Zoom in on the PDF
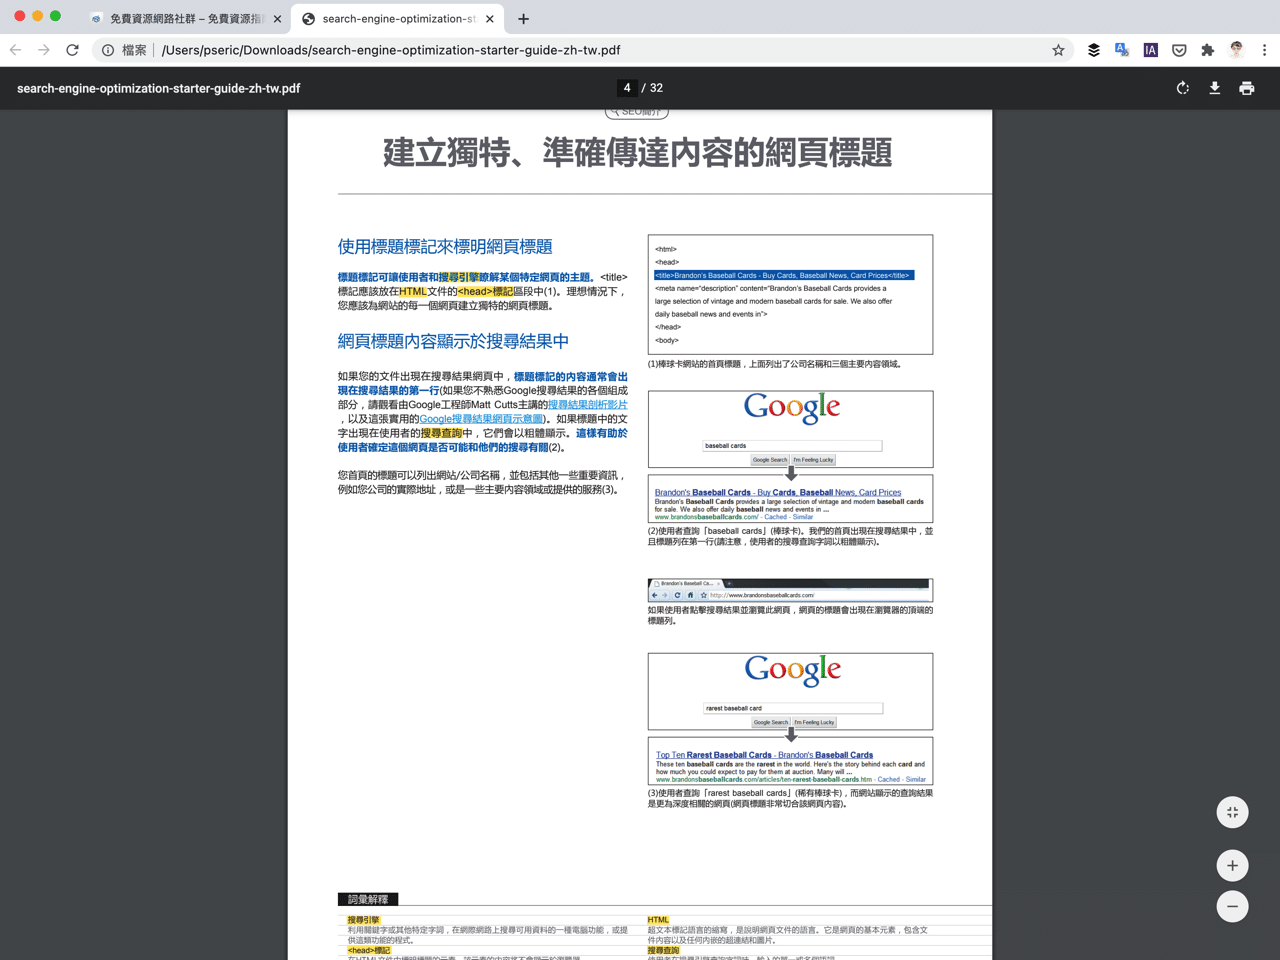Screen dimensions: 1280x960 [1233, 866]
